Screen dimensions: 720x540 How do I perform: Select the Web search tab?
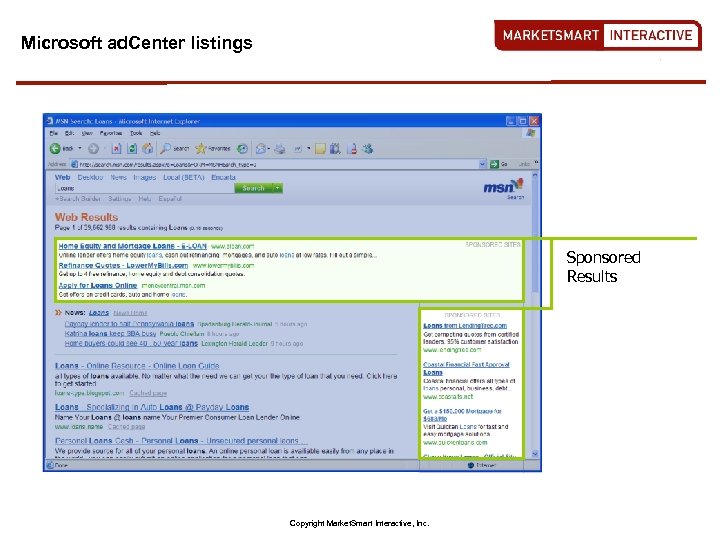pos(62,177)
